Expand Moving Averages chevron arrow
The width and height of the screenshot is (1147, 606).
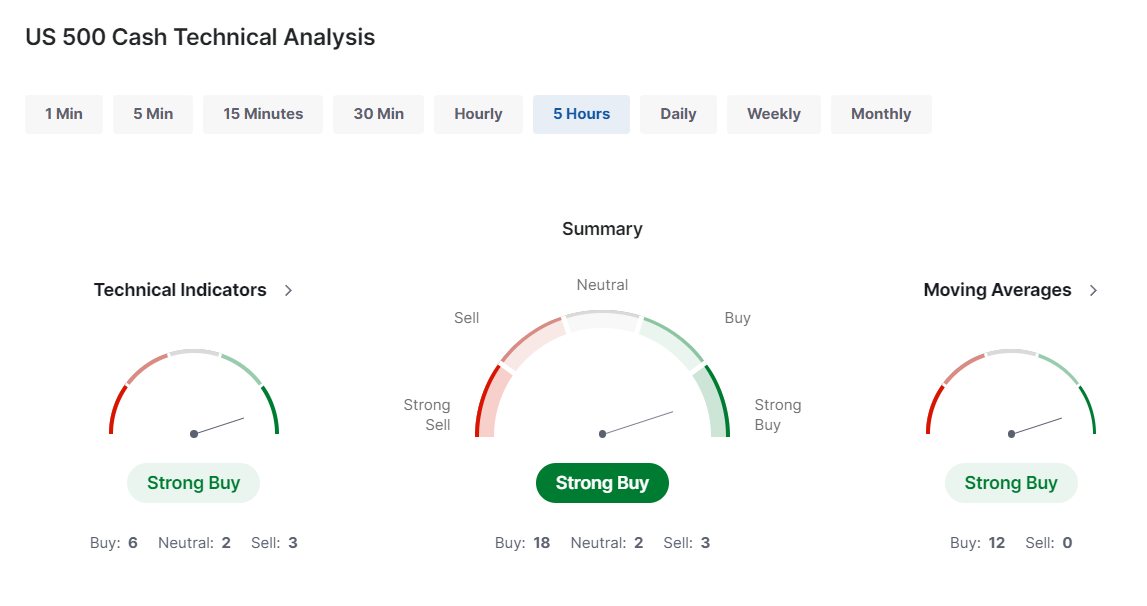[1093, 291]
